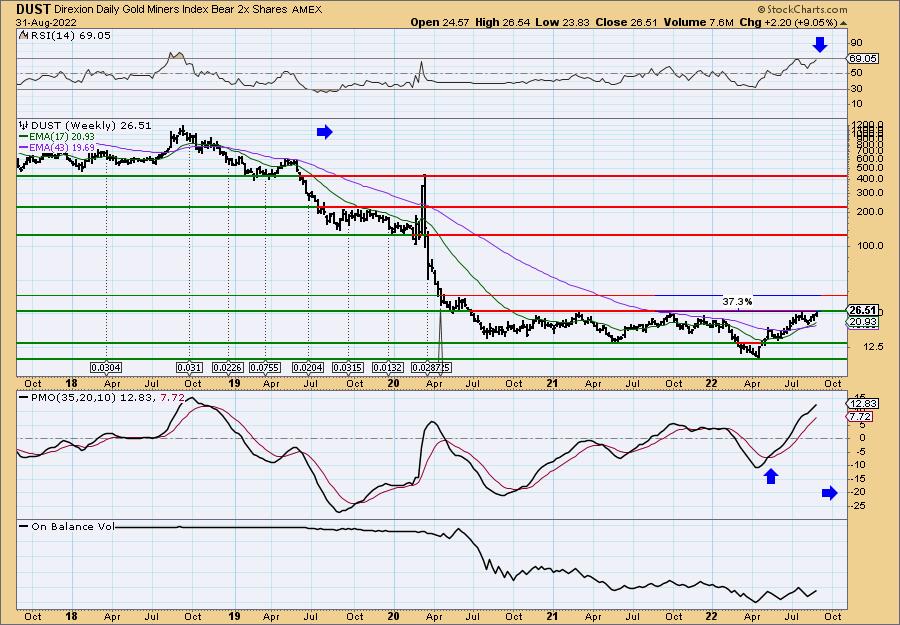Click the 0.0226 dividend value box
Viewport: 900px width, 625px height.
coord(228,367)
